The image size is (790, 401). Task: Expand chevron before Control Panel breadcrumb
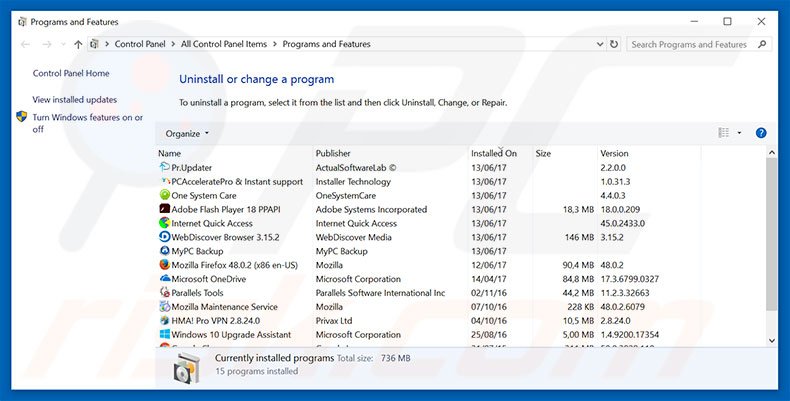click(x=107, y=44)
